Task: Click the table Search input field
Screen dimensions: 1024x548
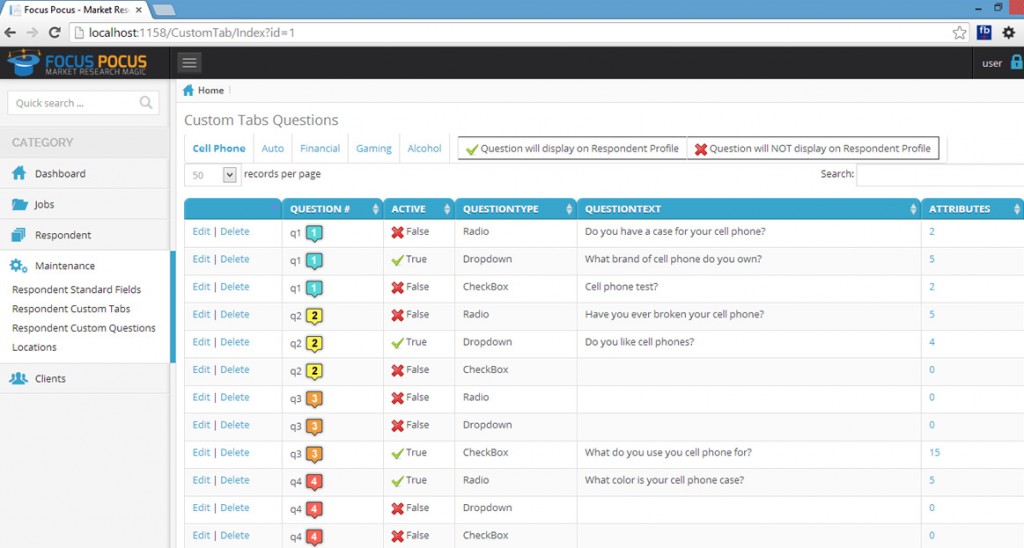Action: pos(939,175)
